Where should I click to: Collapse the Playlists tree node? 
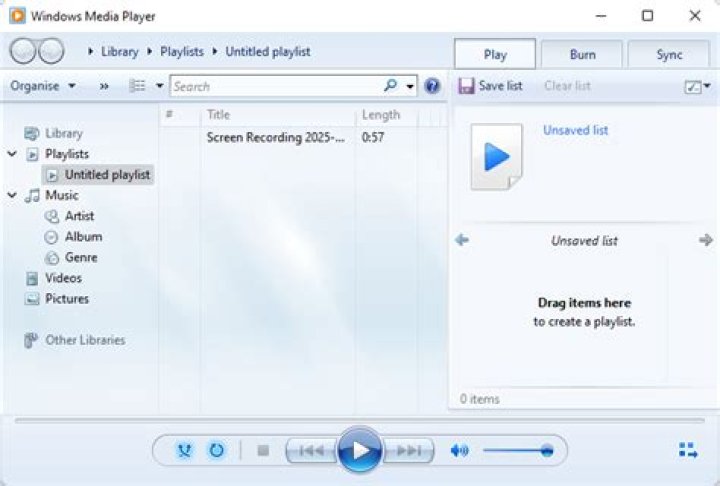pyautogui.click(x=12, y=154)
